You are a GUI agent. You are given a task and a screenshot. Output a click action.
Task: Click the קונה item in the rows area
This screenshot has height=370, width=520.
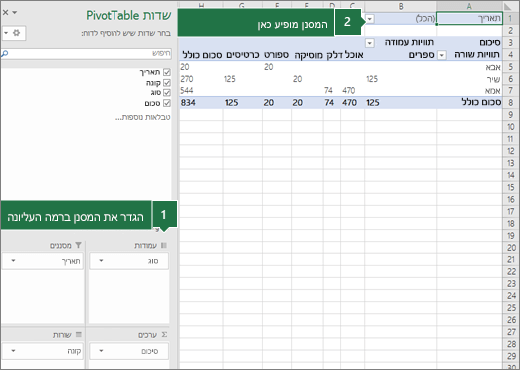pyautogui.click(x=43, y=351)
